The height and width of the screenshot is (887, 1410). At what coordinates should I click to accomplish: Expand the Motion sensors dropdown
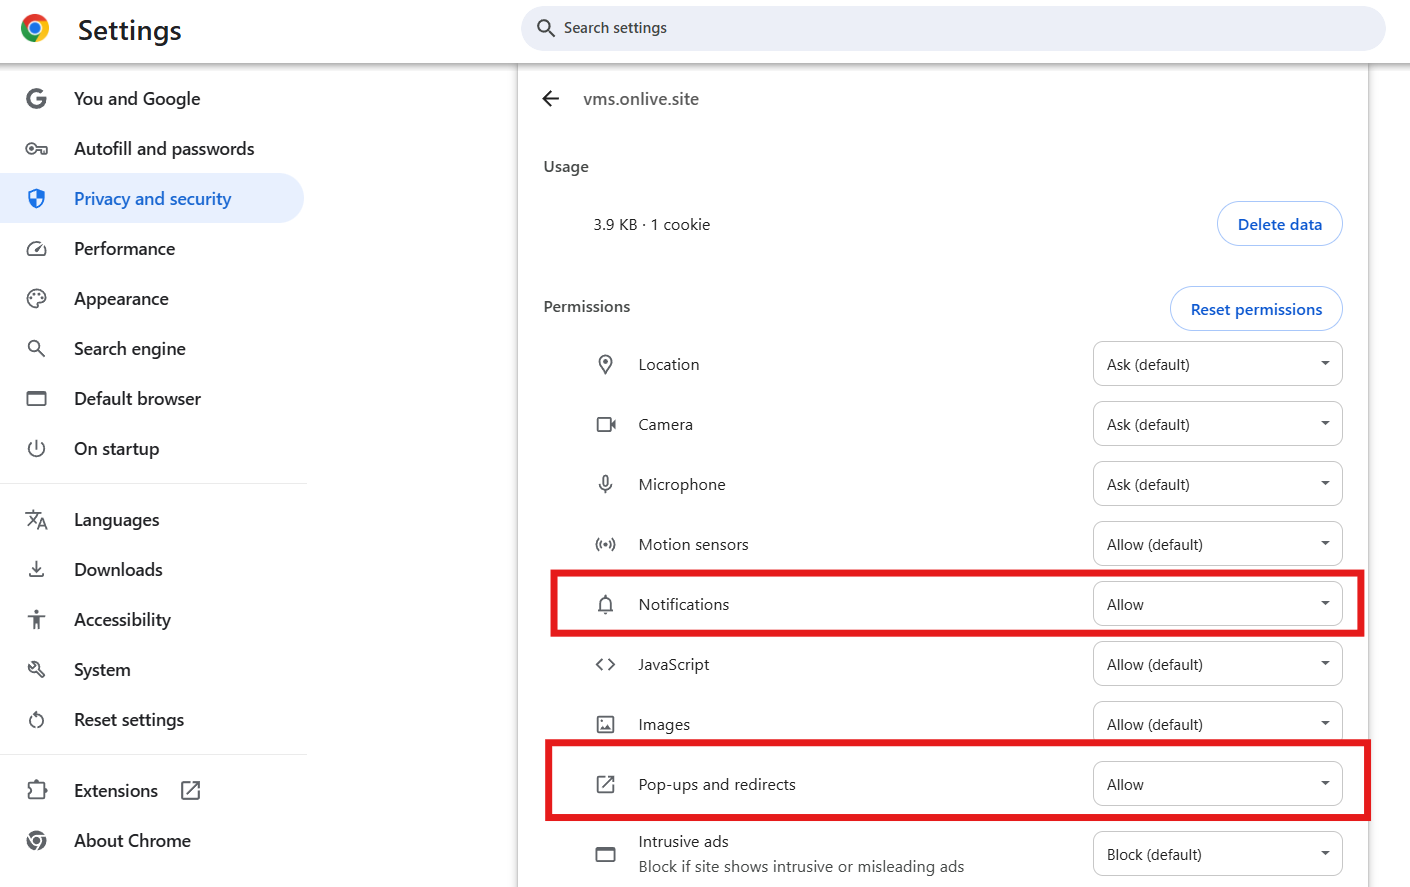pos(1217,545)
